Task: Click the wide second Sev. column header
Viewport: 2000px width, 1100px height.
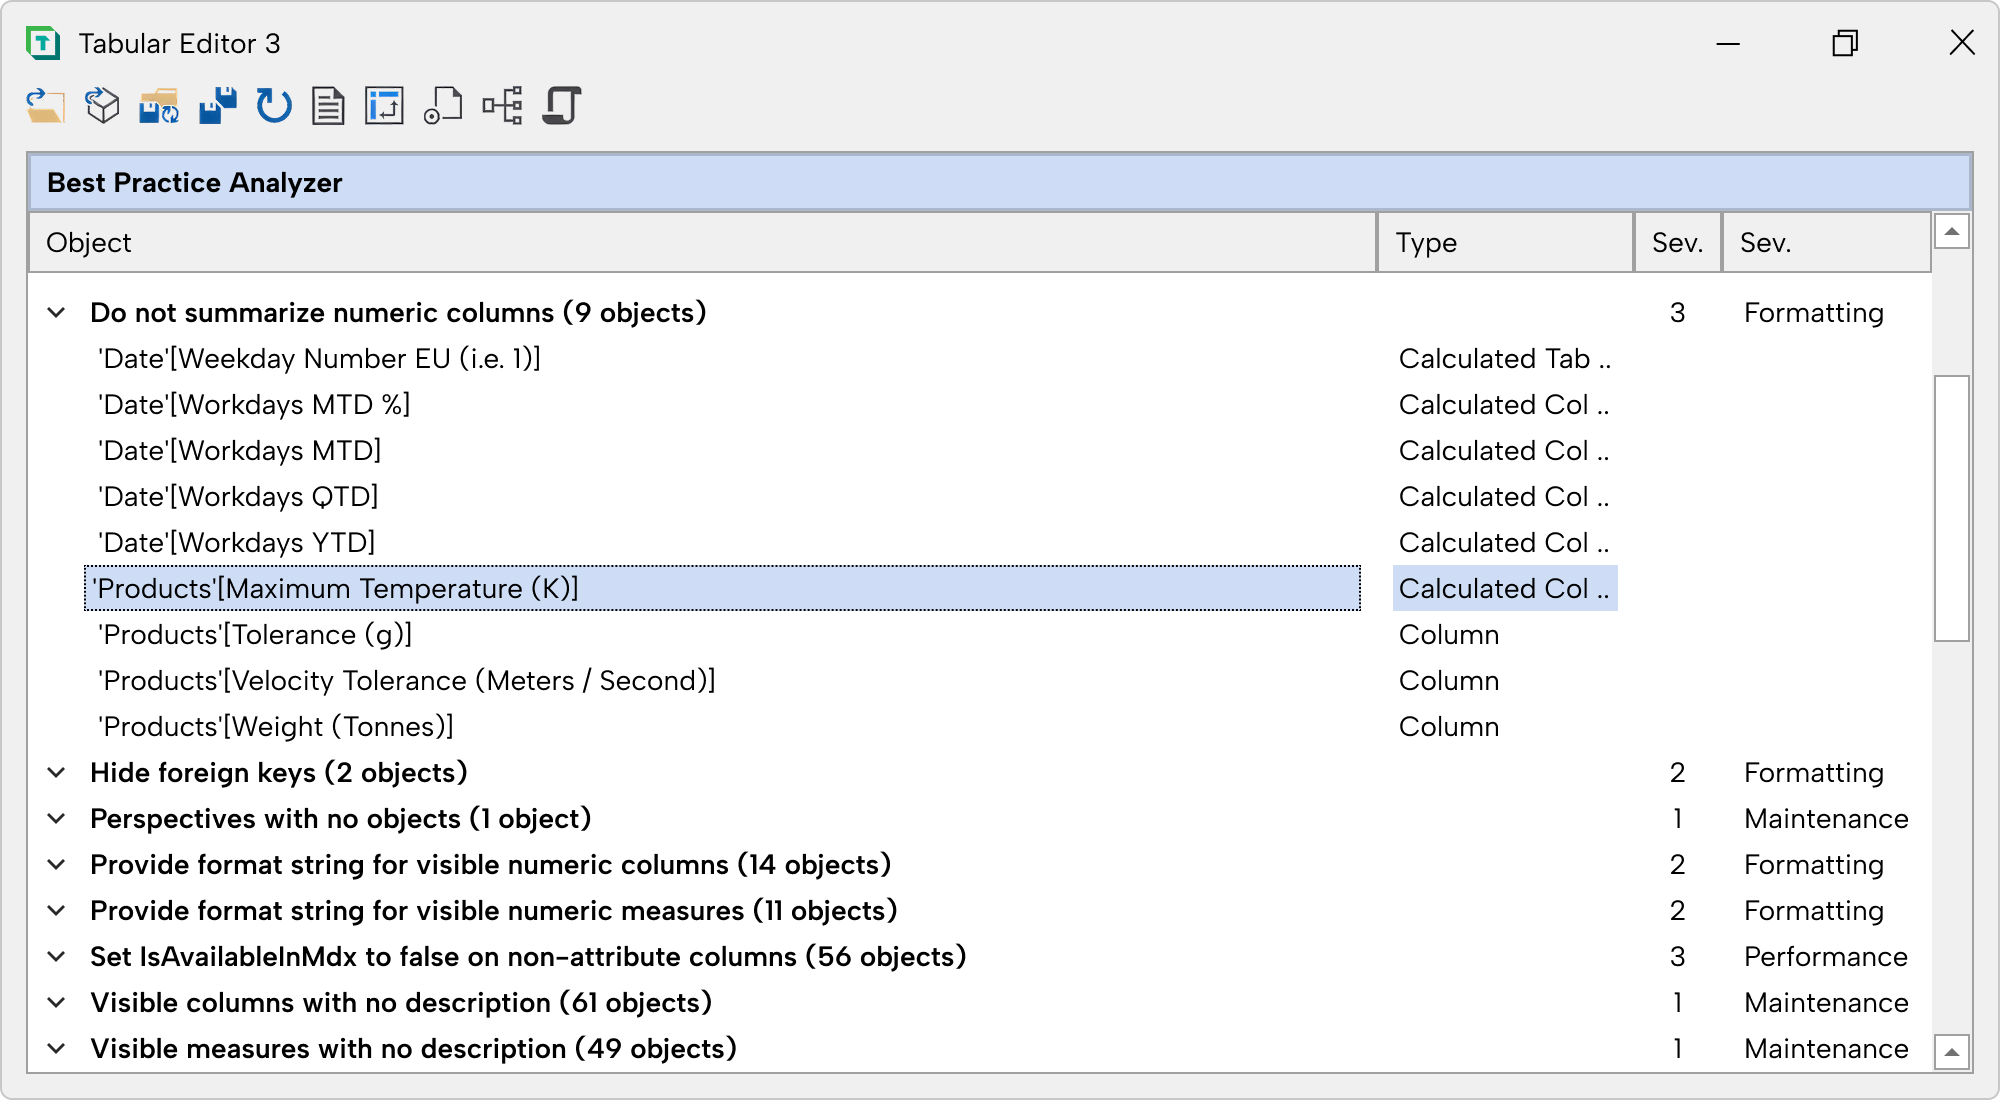Action: click(1826, 242)
